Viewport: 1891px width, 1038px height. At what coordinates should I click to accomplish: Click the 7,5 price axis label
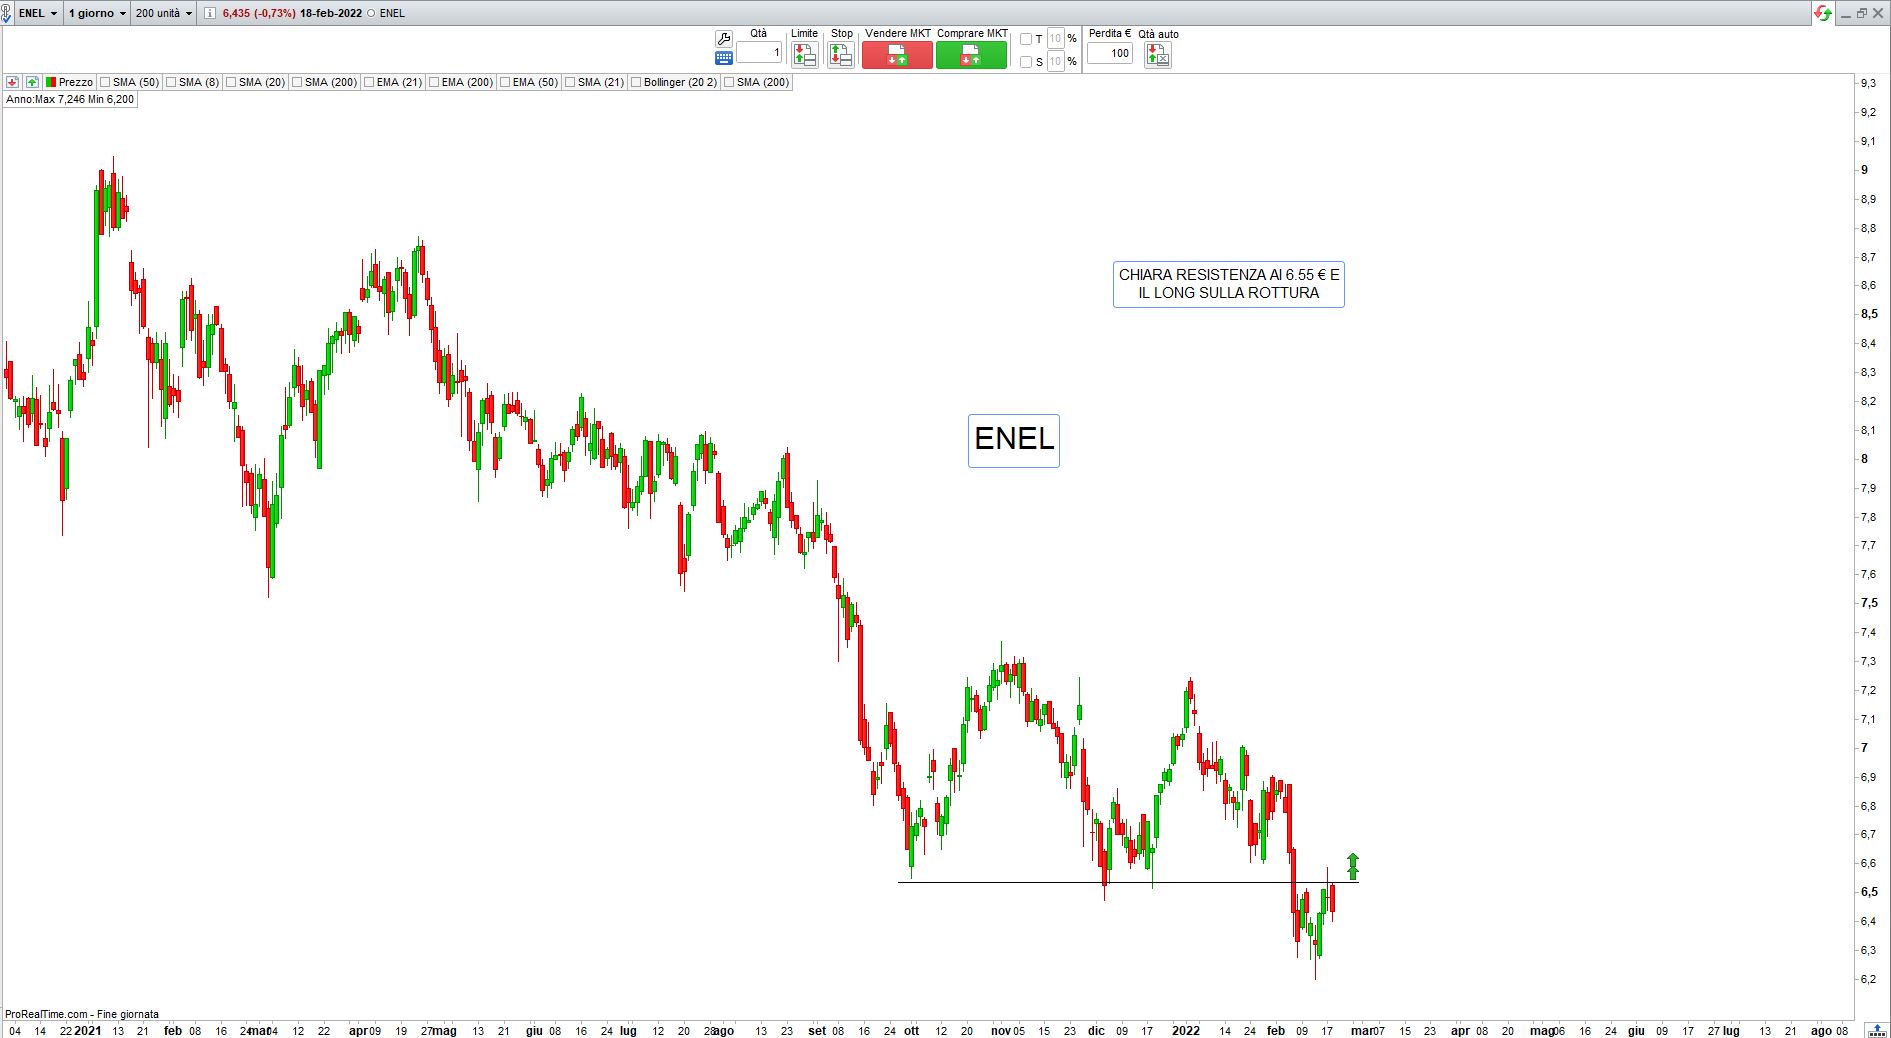coord(1868,603)
